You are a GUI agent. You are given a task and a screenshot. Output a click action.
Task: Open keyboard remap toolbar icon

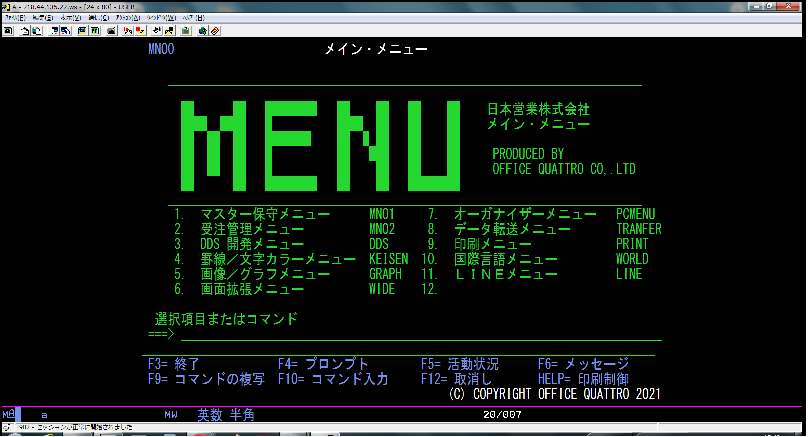click(110, 30)
